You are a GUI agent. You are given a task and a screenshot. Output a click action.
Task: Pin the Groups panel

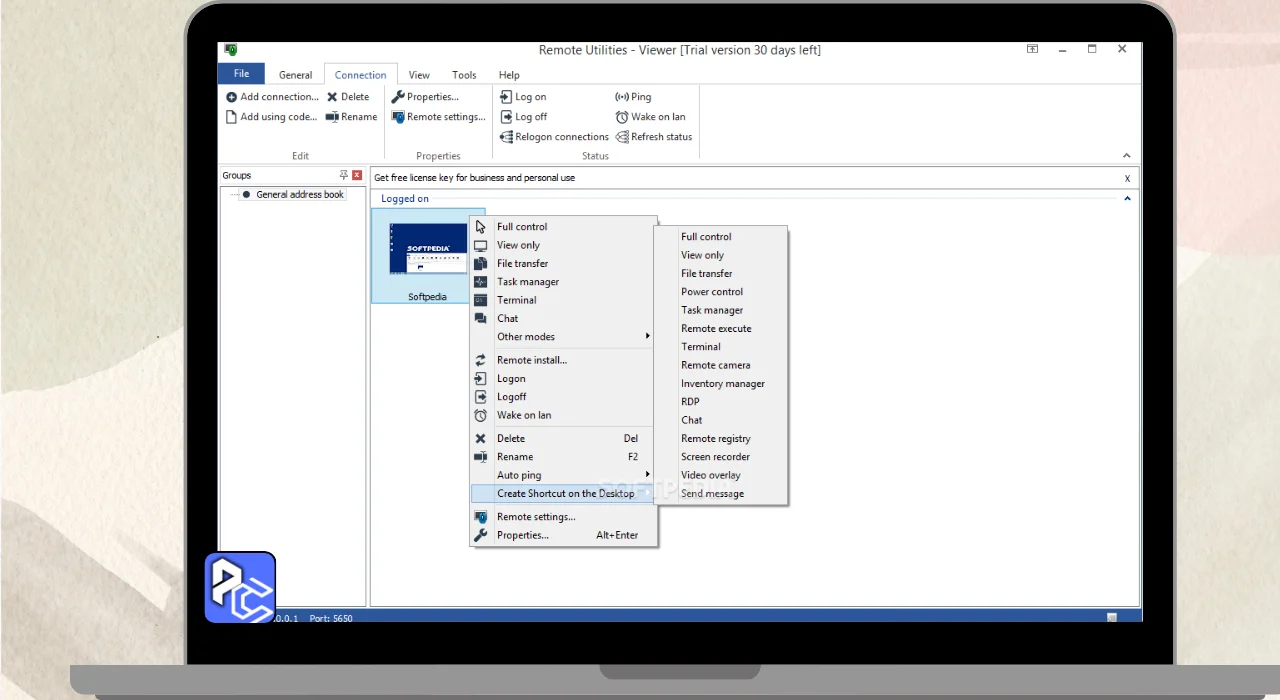point(344,175)
